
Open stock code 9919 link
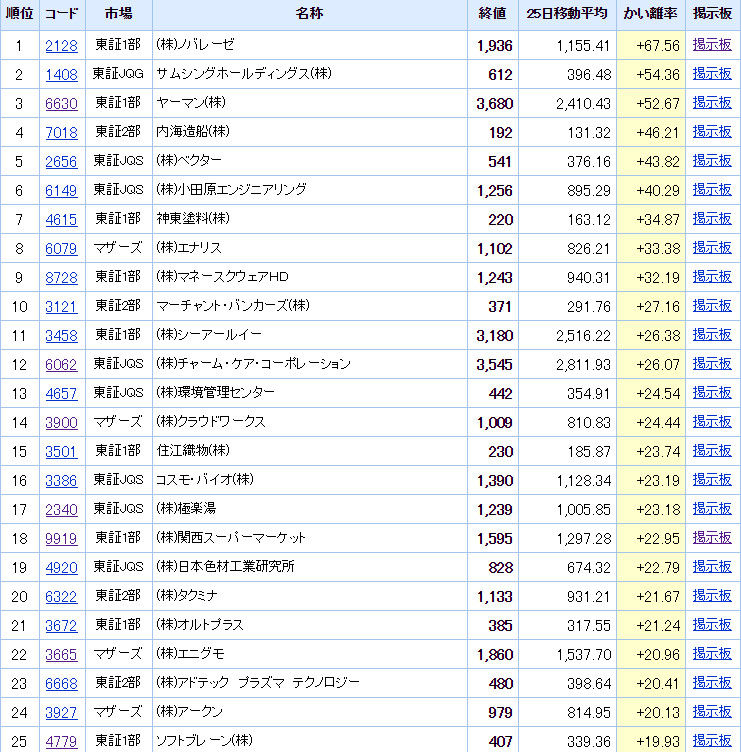pos(61,539)
